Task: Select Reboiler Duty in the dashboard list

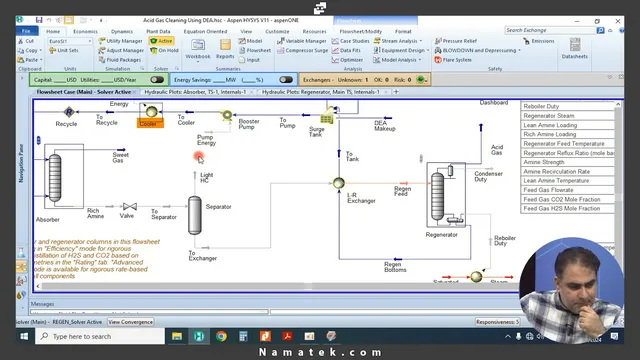Action: click(567, 106)
